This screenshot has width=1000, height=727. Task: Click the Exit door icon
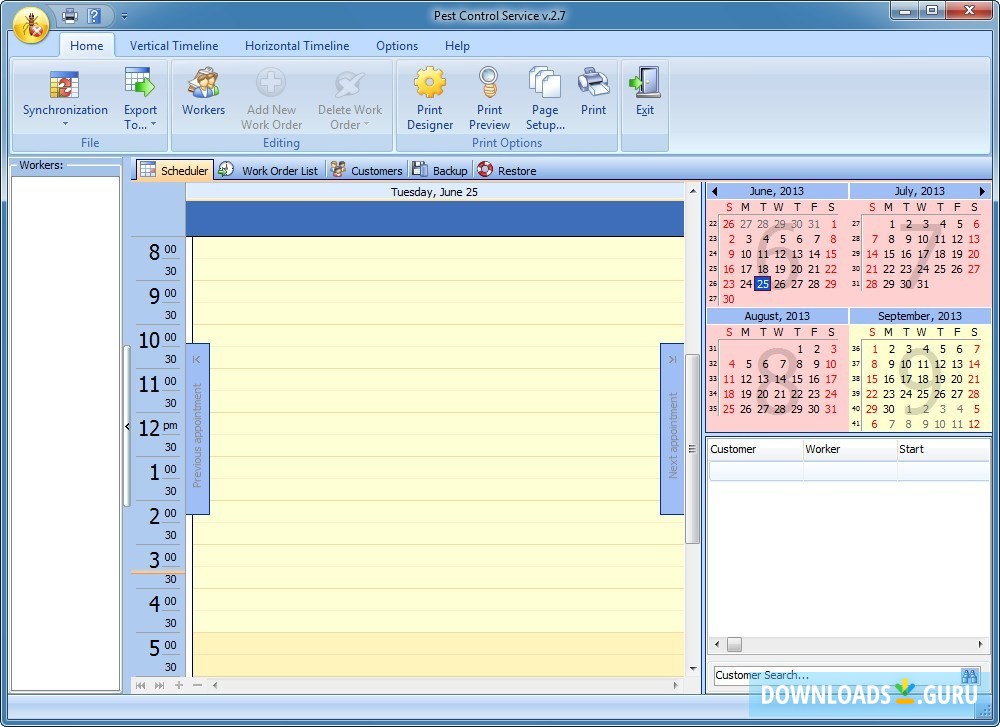[645, 83]
